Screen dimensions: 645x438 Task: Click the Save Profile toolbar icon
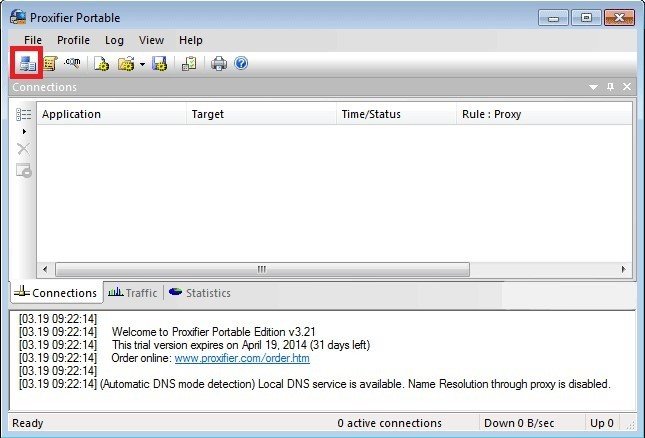(x=159, y=64)
